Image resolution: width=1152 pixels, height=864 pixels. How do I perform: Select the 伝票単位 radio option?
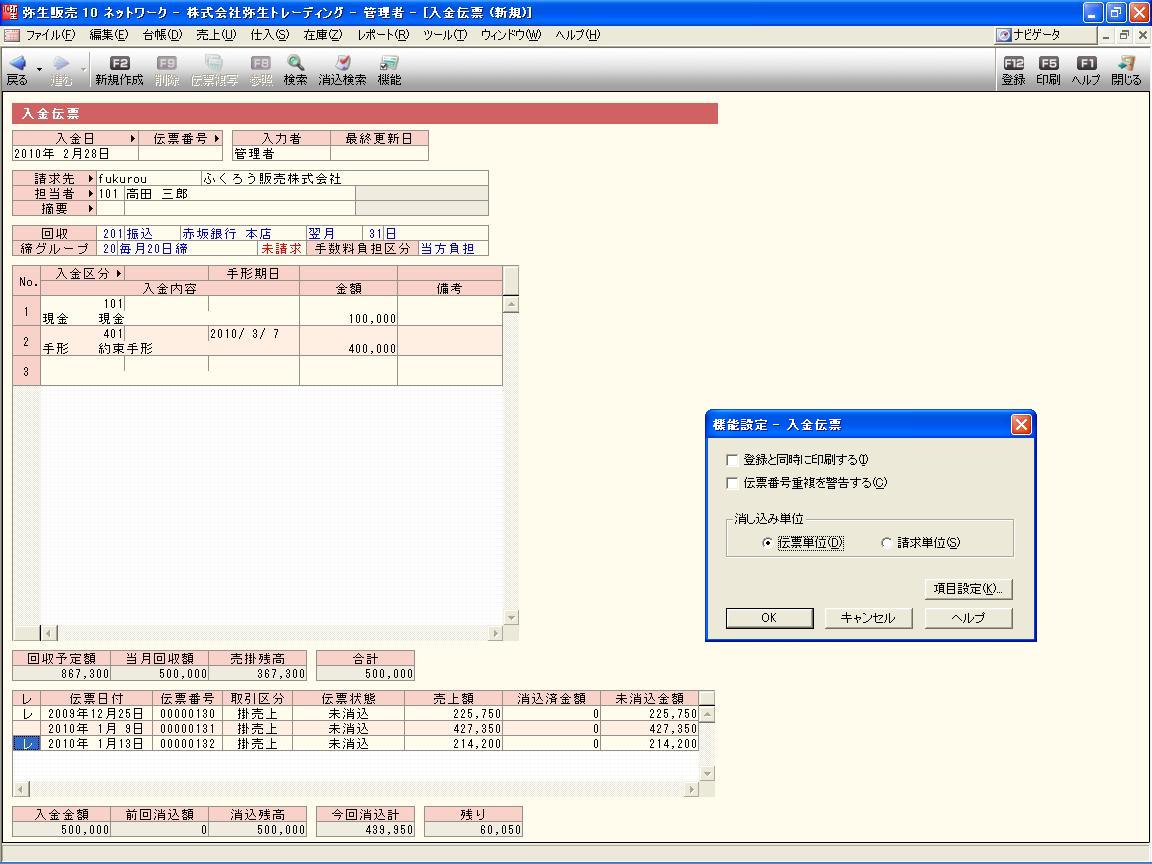pos(767,543)
